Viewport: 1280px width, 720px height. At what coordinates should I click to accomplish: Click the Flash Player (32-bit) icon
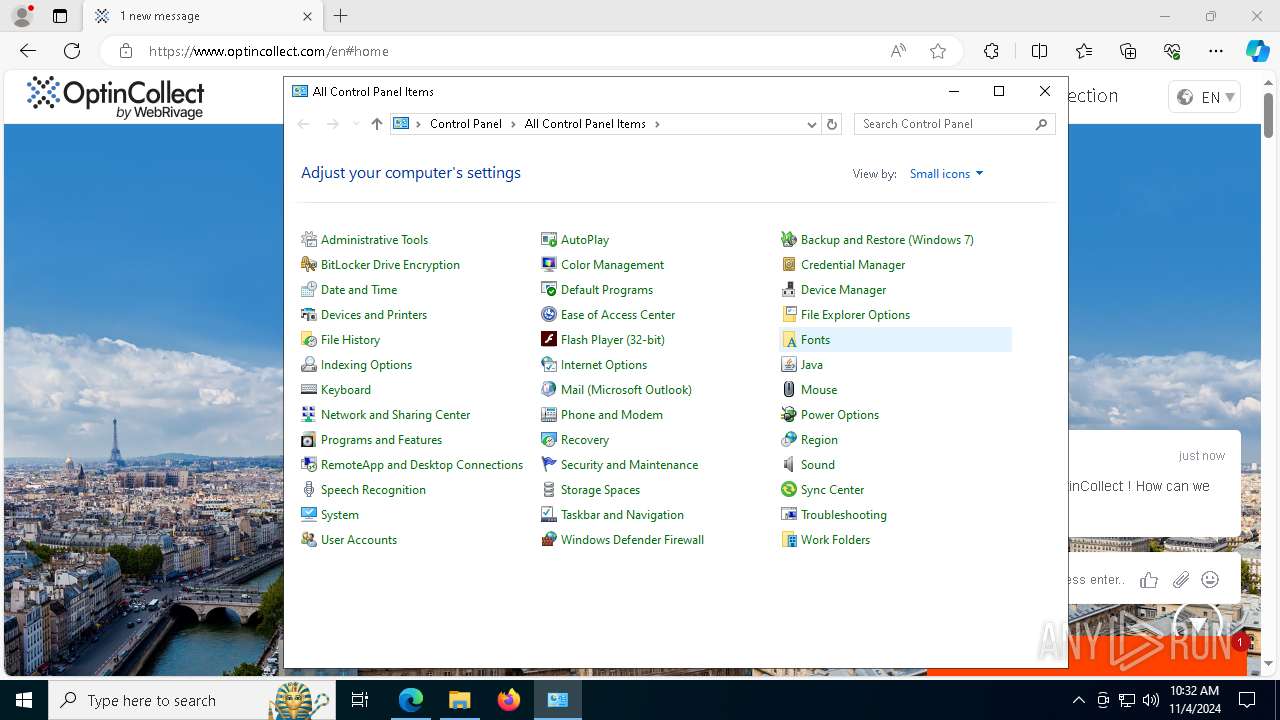point(549,340)
